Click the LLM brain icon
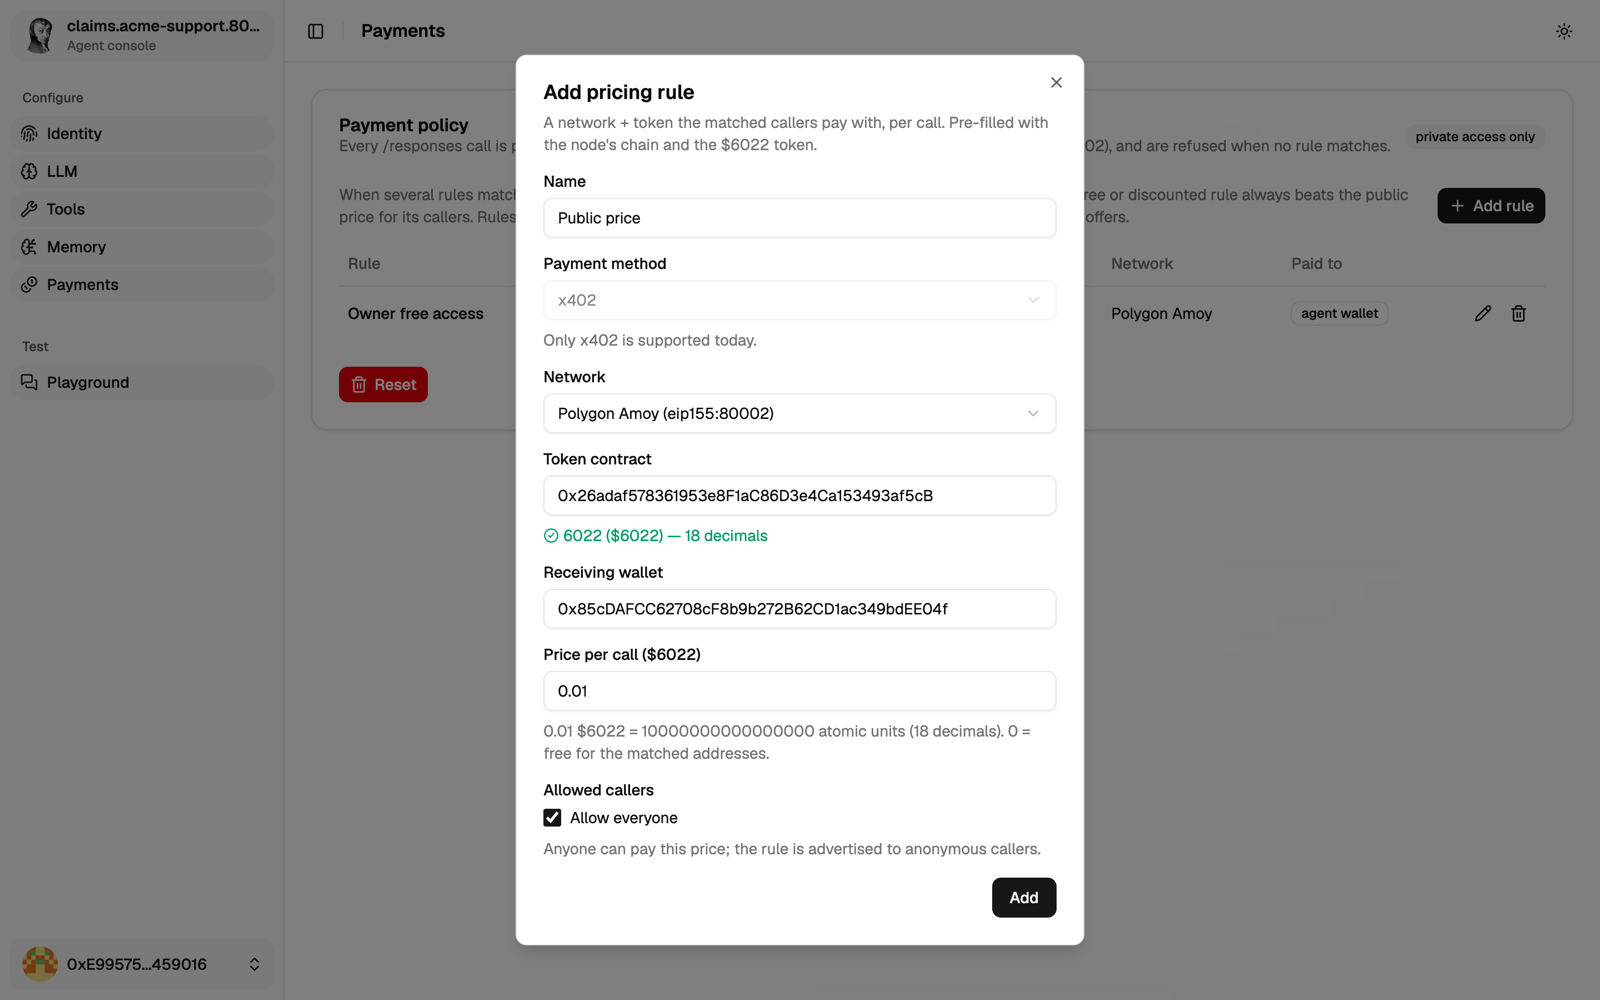This screenshot has height=1000, width=1600. tap(29, 171)
